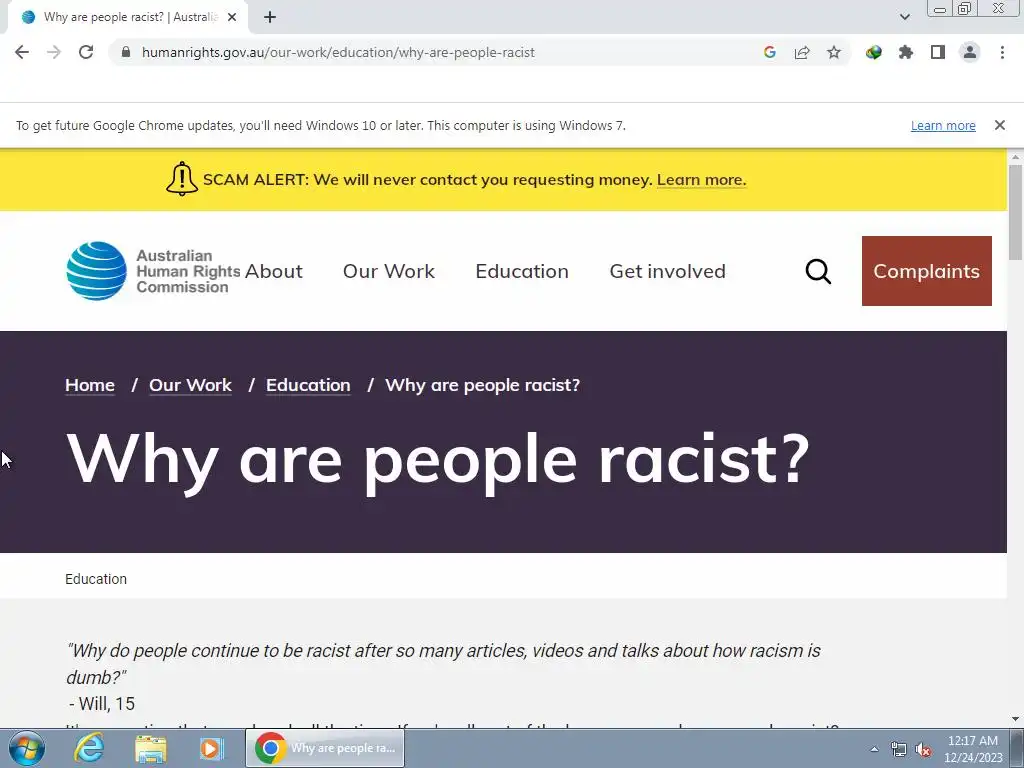Viewport: 1024px width, 768px height.
Task: Click the scam alert bell icon
Action: [182, 179]
